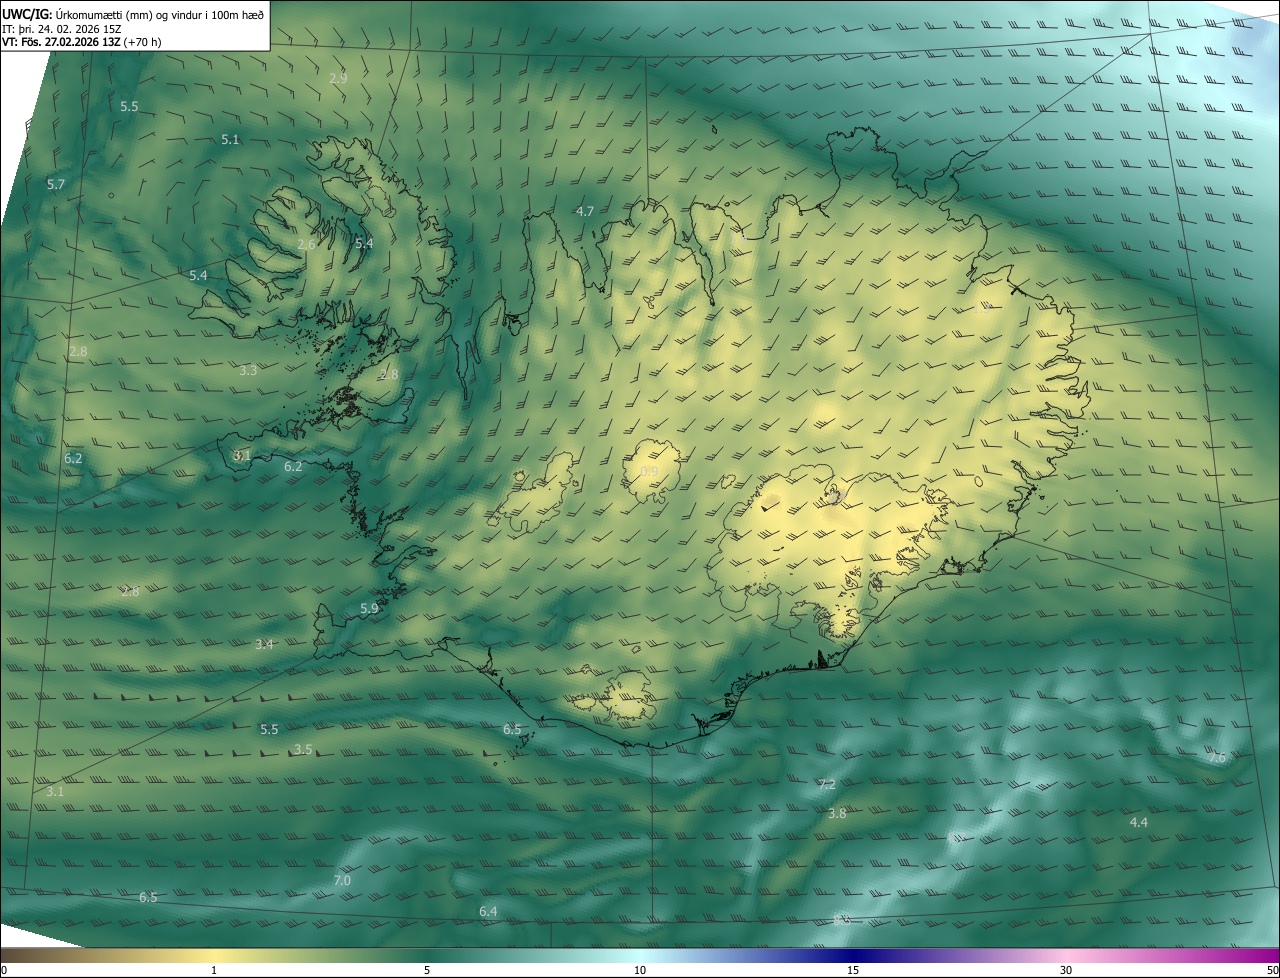This screenshot has height=978, width=1280.
Task: Click the map value label '3.8'
Action: point(837,814)
